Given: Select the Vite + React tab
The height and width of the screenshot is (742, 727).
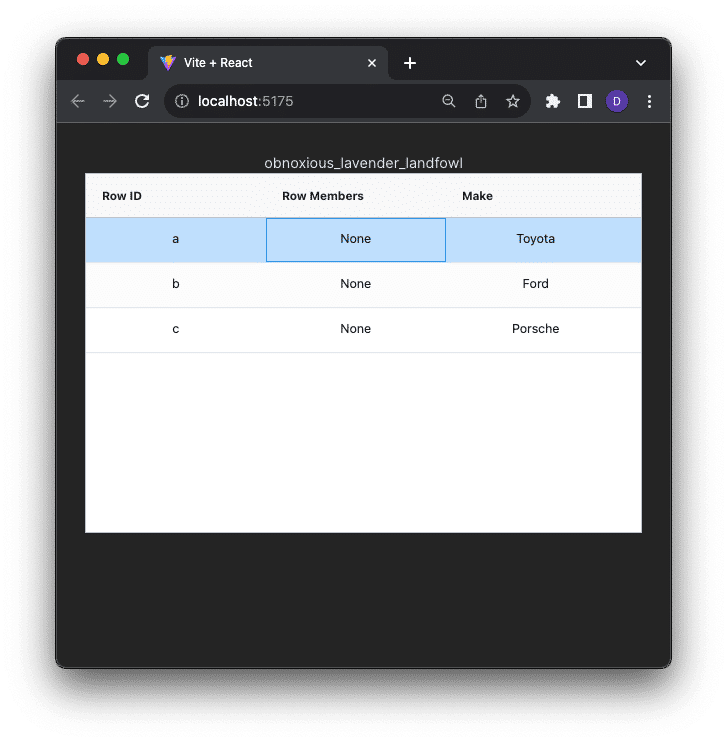Looking at the screenshot, I should tap(268, 63).
